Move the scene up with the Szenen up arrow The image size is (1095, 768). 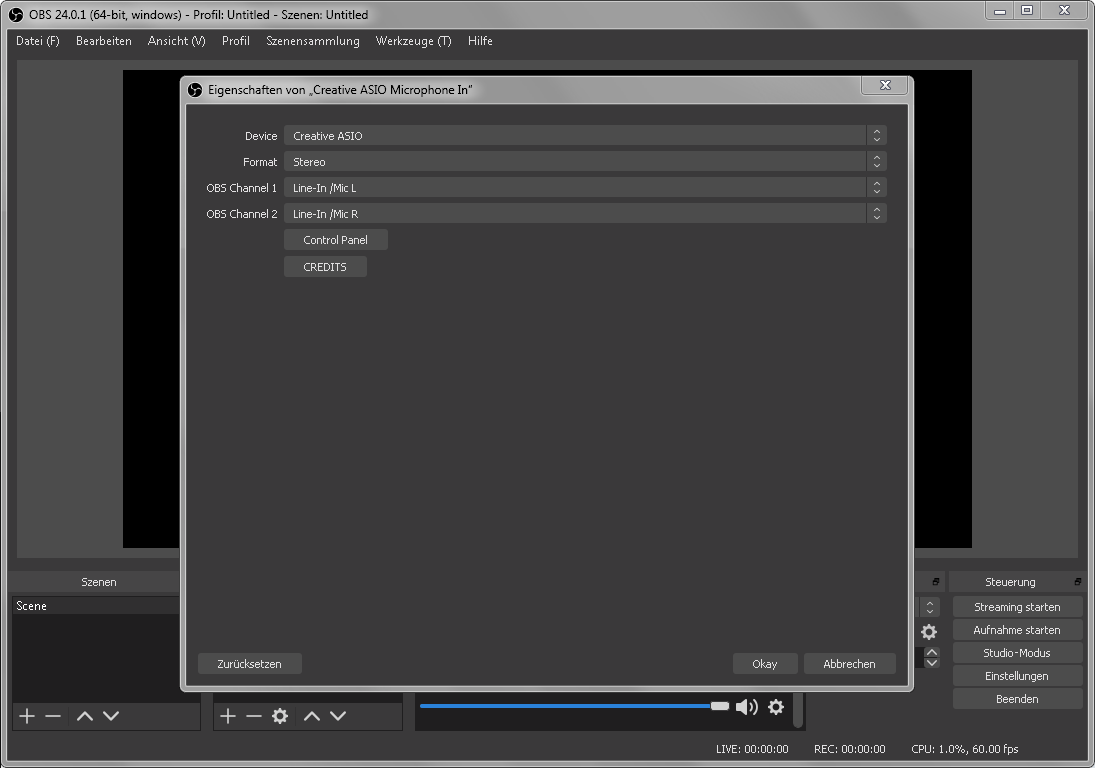84,716
